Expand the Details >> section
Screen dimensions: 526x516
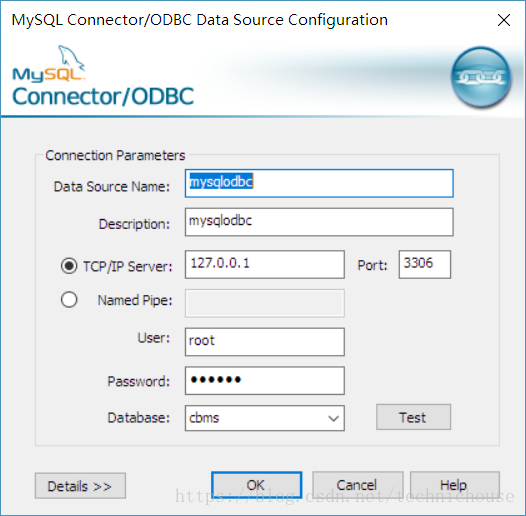point(81,486)
